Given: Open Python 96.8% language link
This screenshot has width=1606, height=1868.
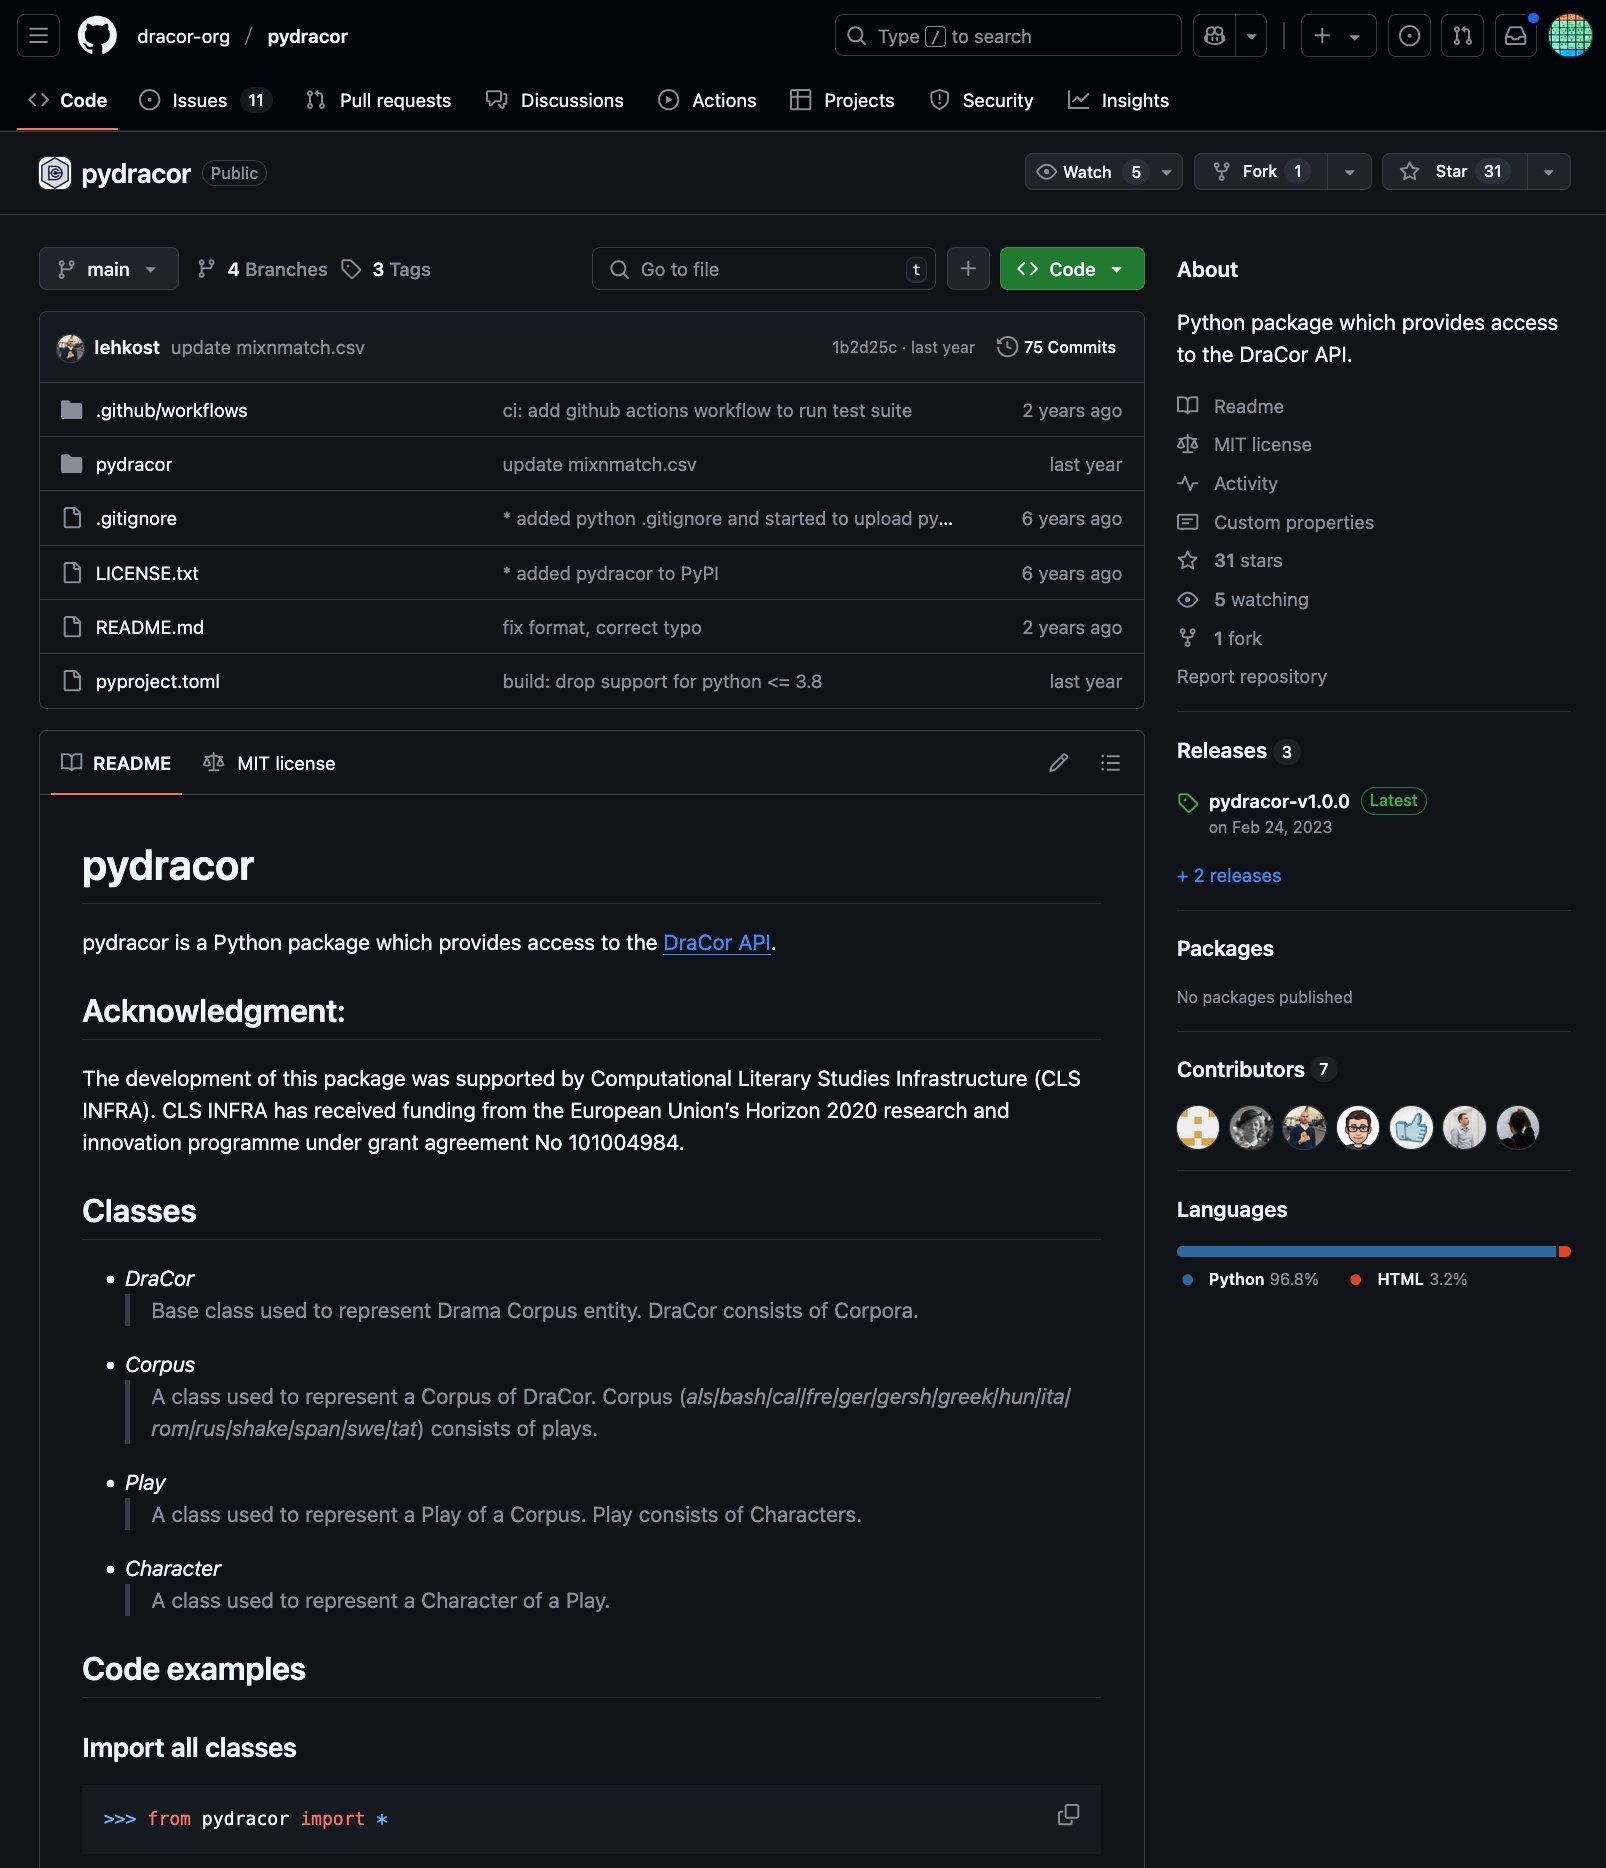Looking at the screenshot, I should tap(1249, 1279).
